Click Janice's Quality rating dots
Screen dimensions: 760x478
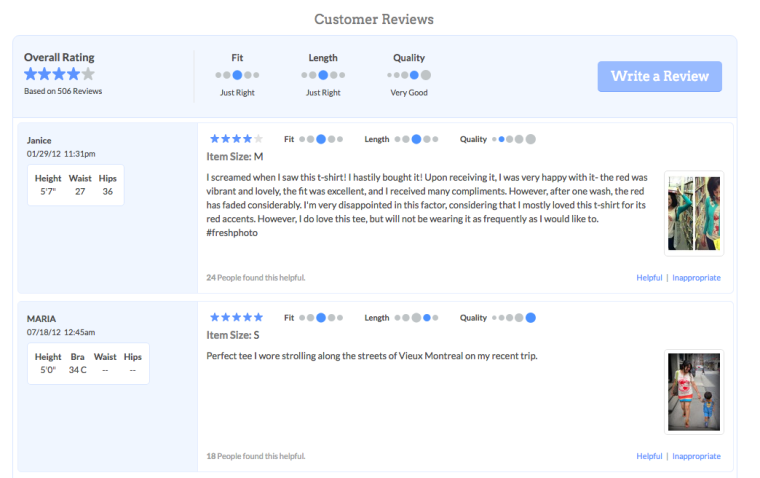[514, 139]
